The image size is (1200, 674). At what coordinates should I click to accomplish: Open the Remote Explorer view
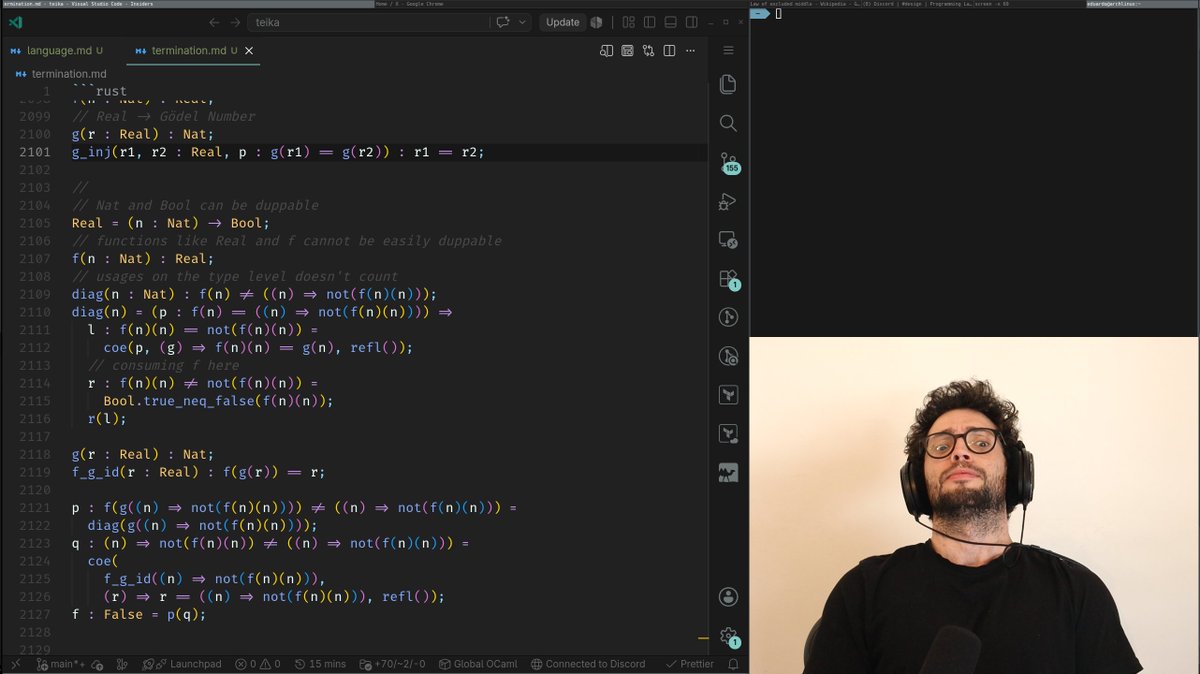[x=728, y=240]
